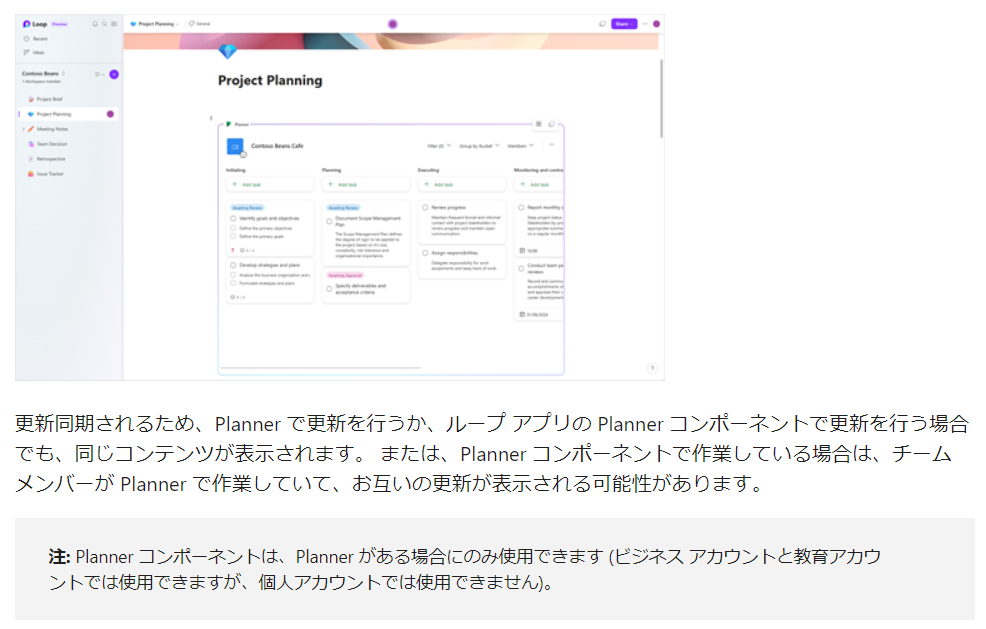Mark 'Identify goals and objectives' as complete
Image resolution: width=986 pixels, height=629 pixels.
[x=233, y=218]
